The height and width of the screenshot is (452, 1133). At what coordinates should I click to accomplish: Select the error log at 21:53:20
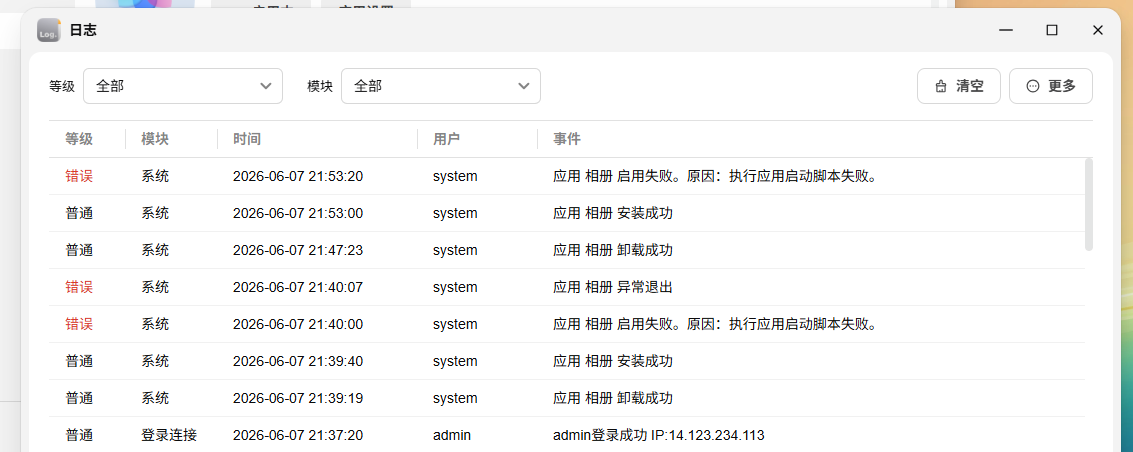coord(567,176)
